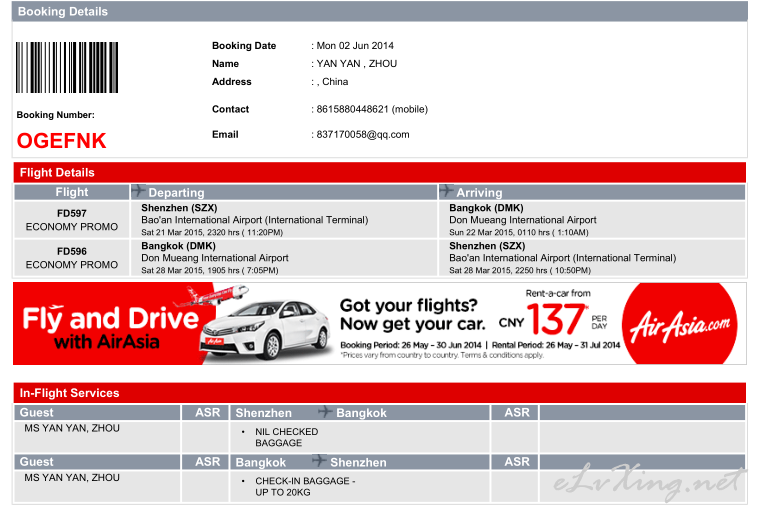Click the CNY 137 rental price

pyautogui.click(x=543, y=320)
